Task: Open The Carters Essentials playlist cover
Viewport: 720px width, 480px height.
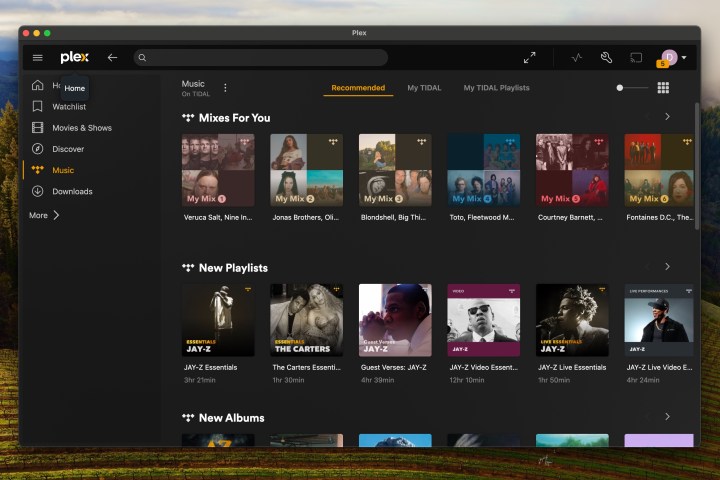Action: pos(306,320)
